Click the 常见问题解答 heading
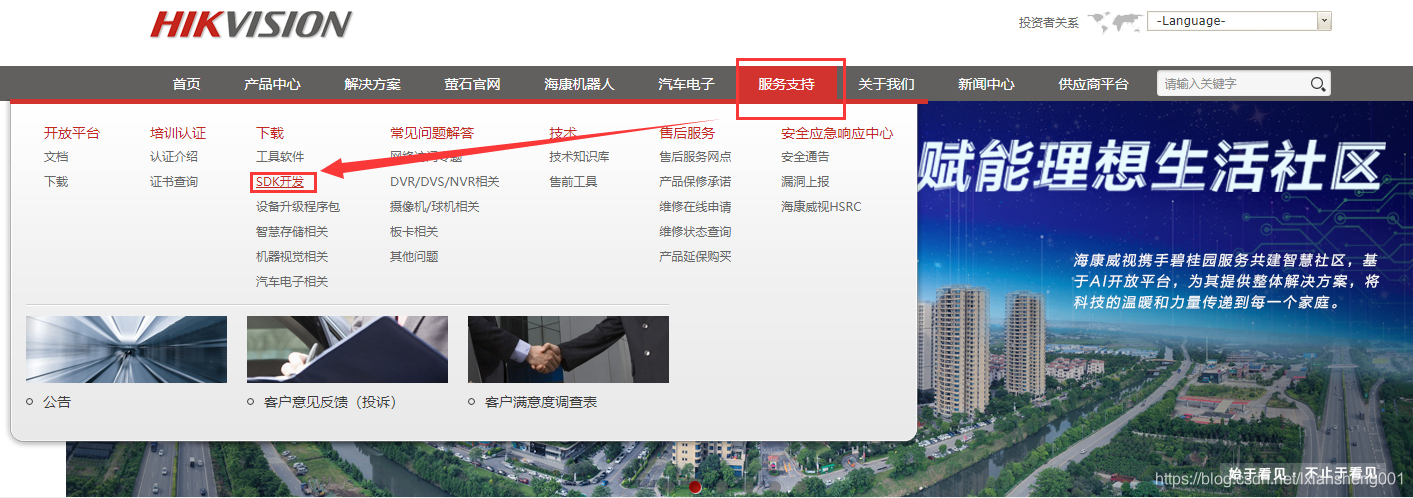The width and height of the screenshot is (1413, 498). tap(432, 132)
